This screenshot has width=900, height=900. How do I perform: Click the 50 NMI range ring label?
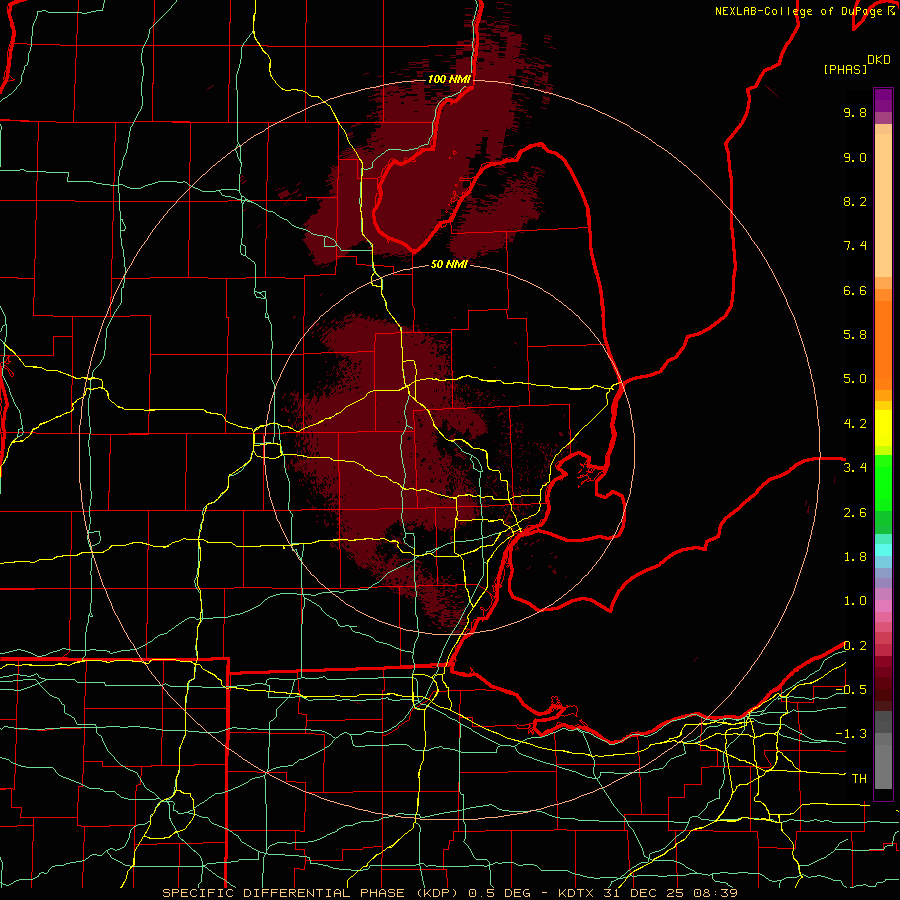pos(449,264)
